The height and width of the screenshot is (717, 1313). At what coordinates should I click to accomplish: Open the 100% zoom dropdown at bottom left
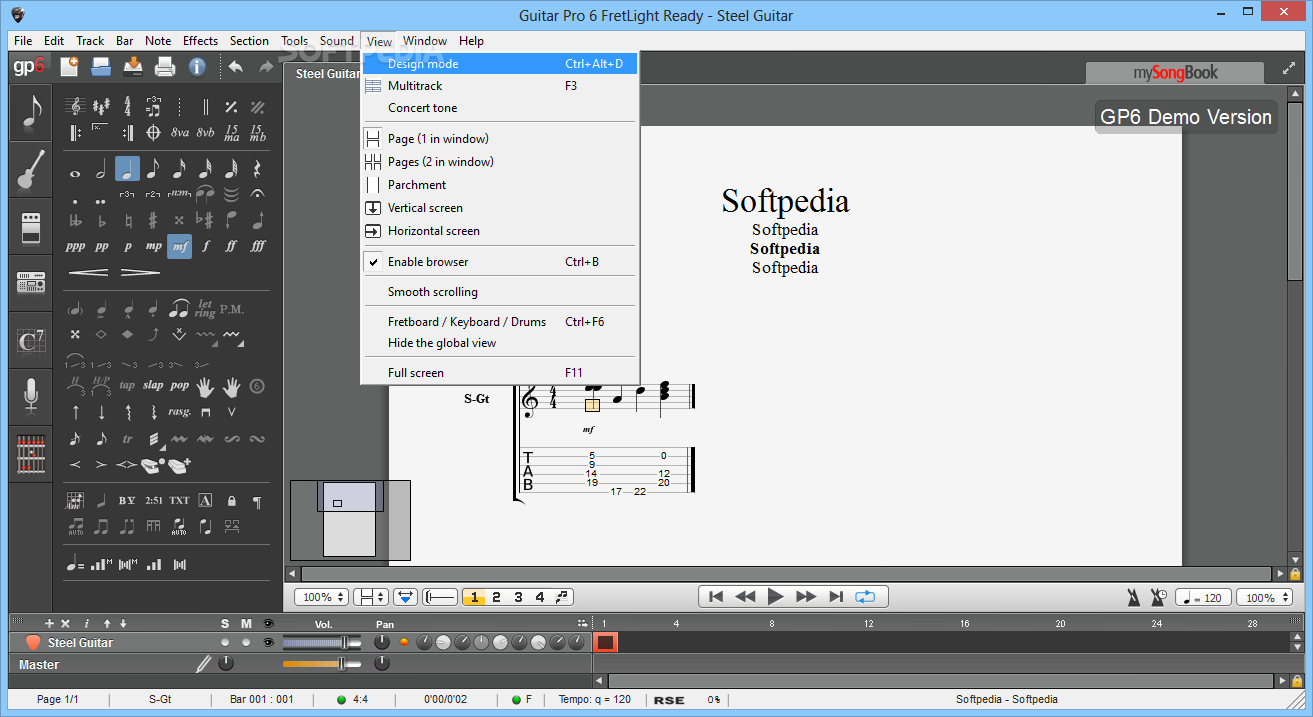click(x=322, y=597)
